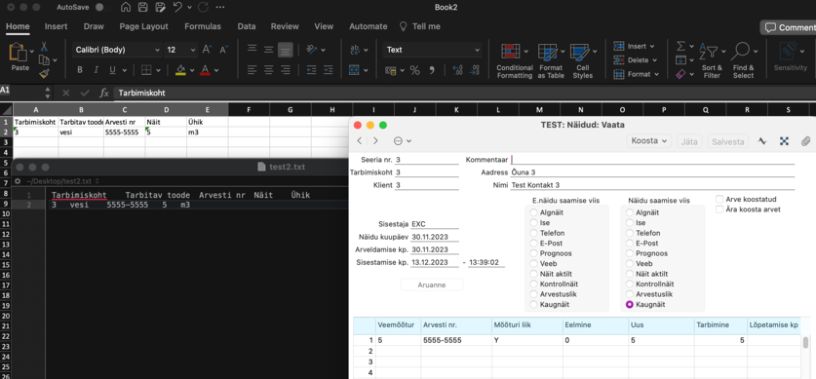Click the center horizontal alignment icon
Viewport: 816px width, 379px height.
269,69
